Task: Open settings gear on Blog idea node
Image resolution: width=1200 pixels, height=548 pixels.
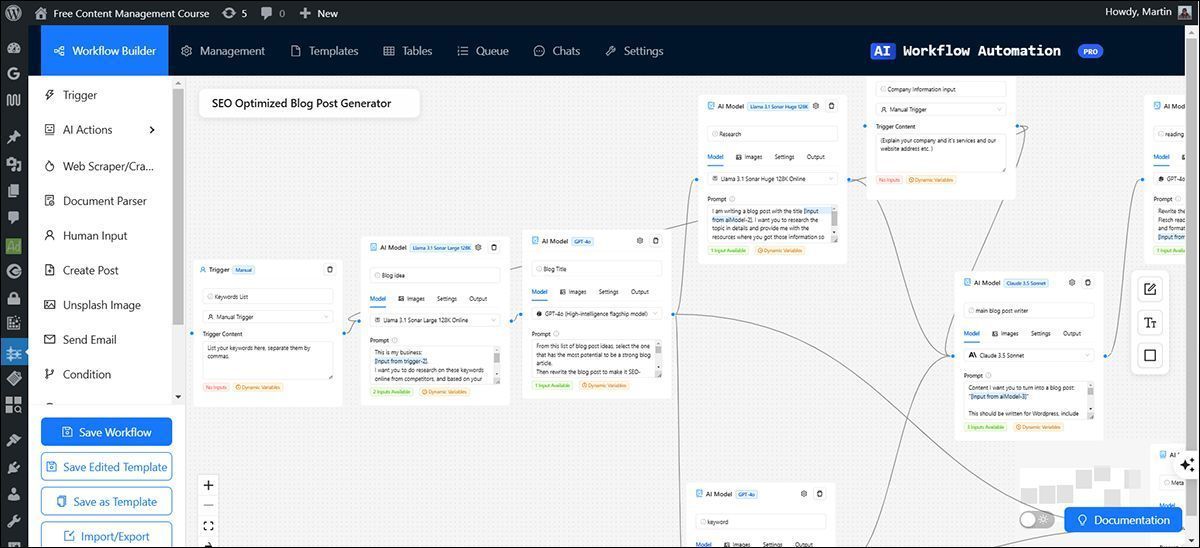Action: click(x=478, y=247)
